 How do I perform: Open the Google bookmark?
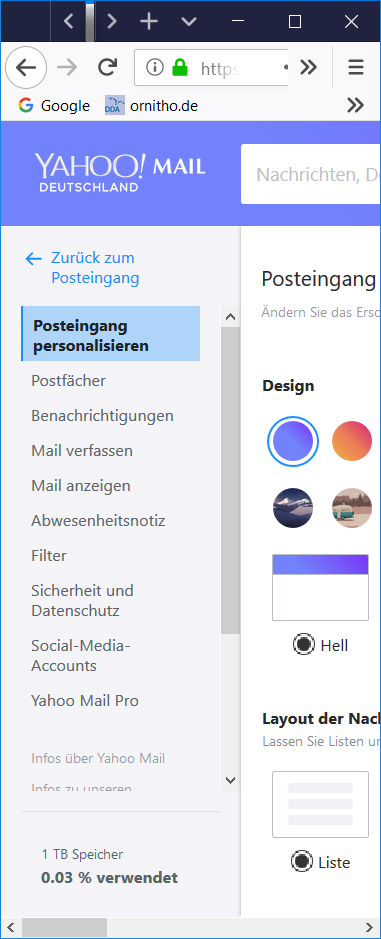pos(54,106)
